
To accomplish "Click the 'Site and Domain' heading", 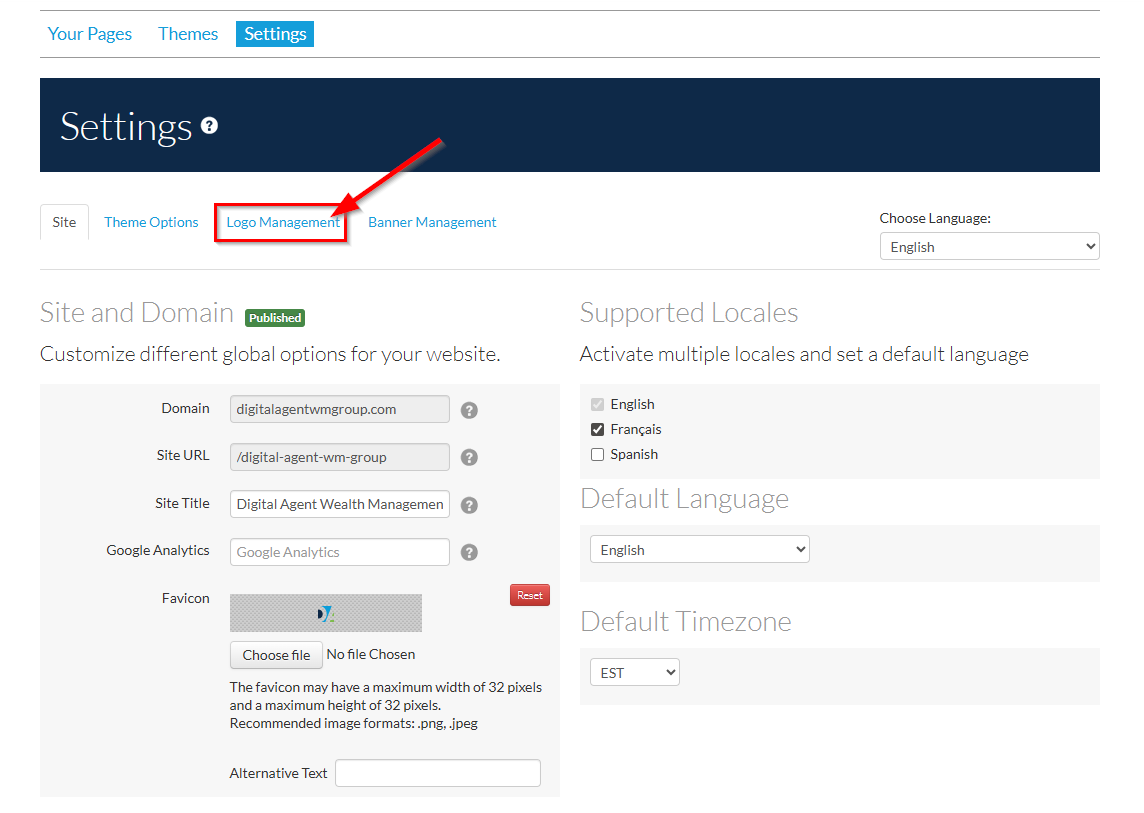I will click(136, 312).
